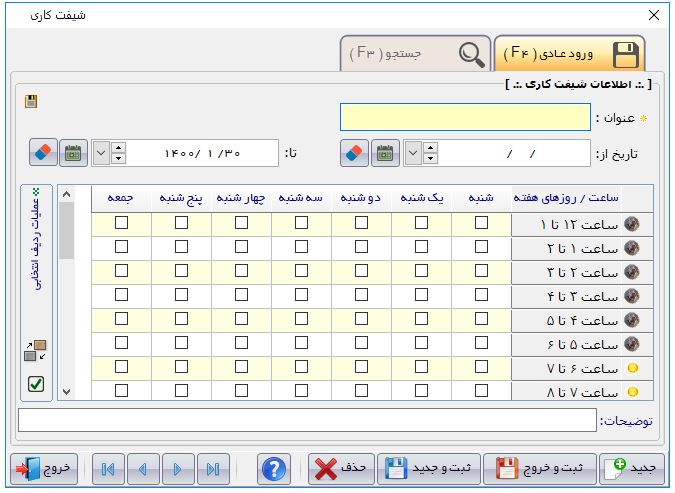The width and height of the screenshot is (675, 493).
Task: Click the small floppy disk icon above the title field
Action: point(31,101)
